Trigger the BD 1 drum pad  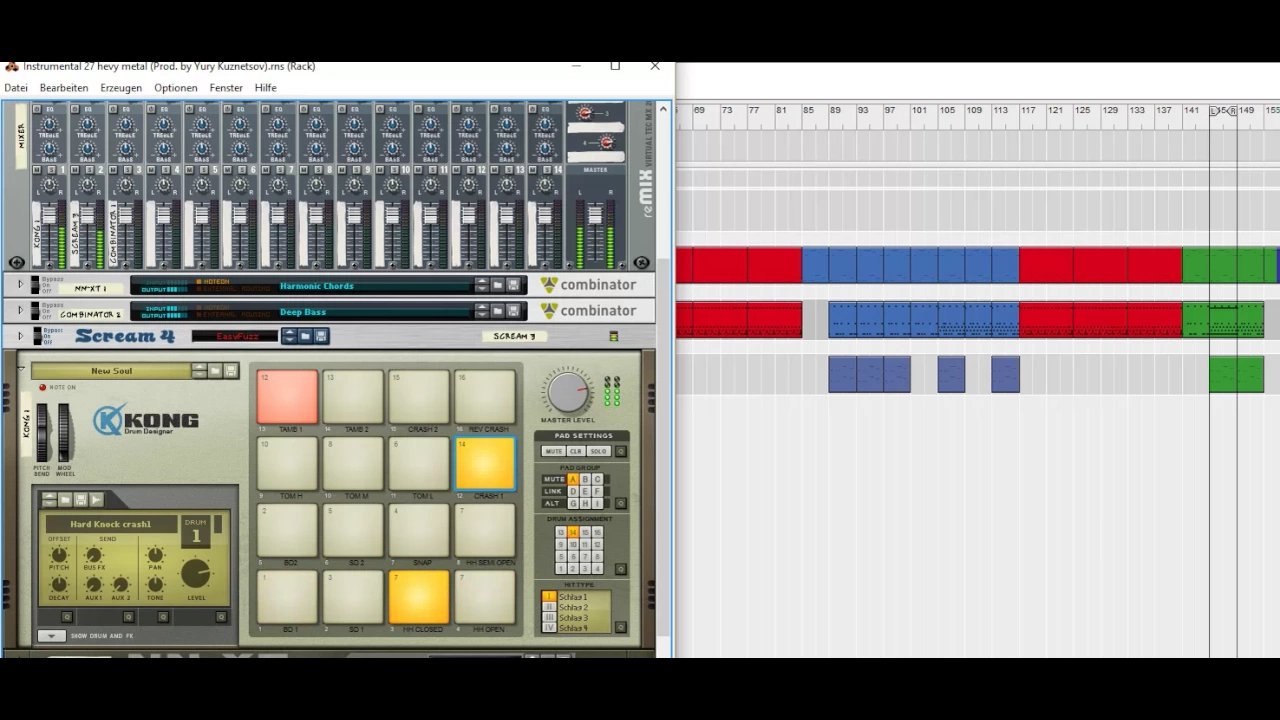287,597
